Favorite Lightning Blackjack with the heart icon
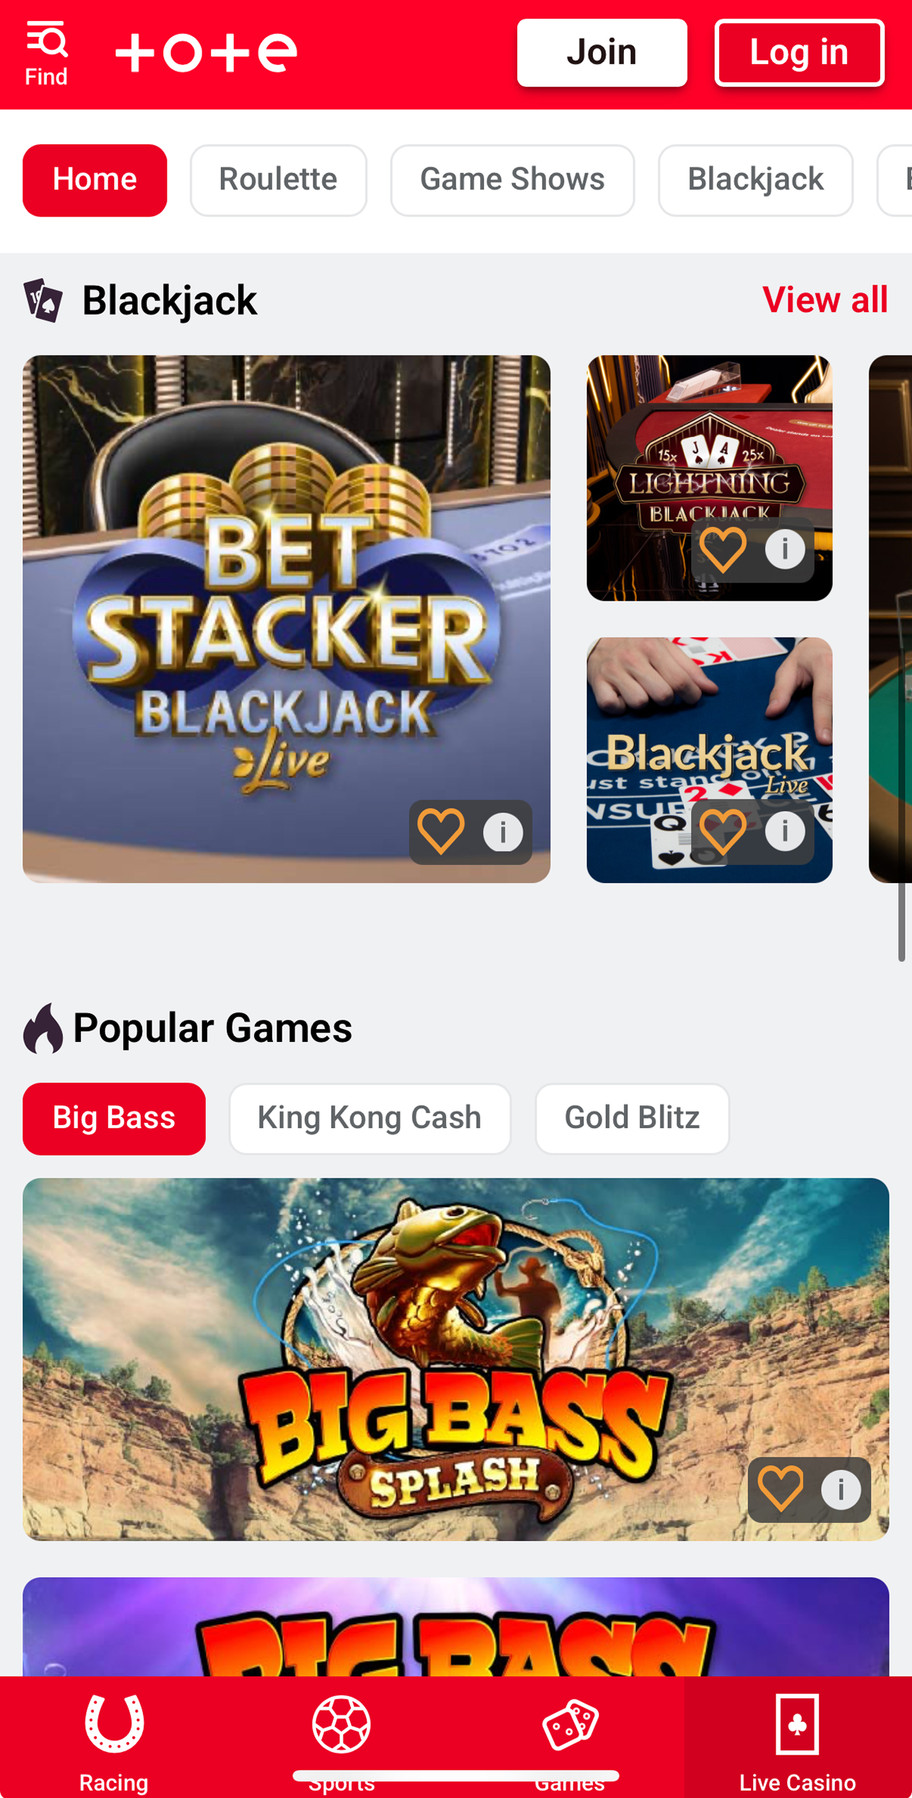The height and width of the screenshot is (1798, 912). click(x=722, y=549)
